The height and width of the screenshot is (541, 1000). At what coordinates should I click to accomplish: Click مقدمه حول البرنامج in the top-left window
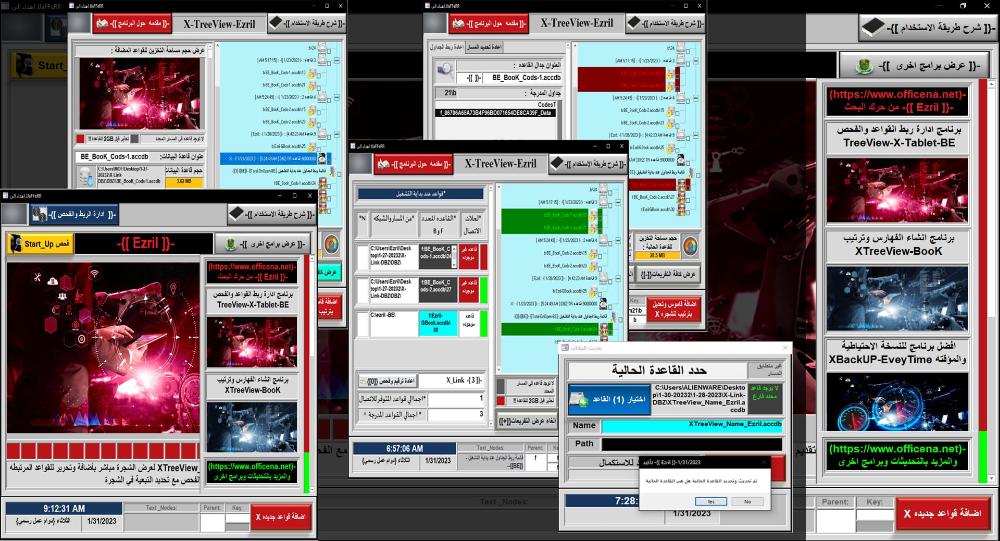(x=132, y=24)
